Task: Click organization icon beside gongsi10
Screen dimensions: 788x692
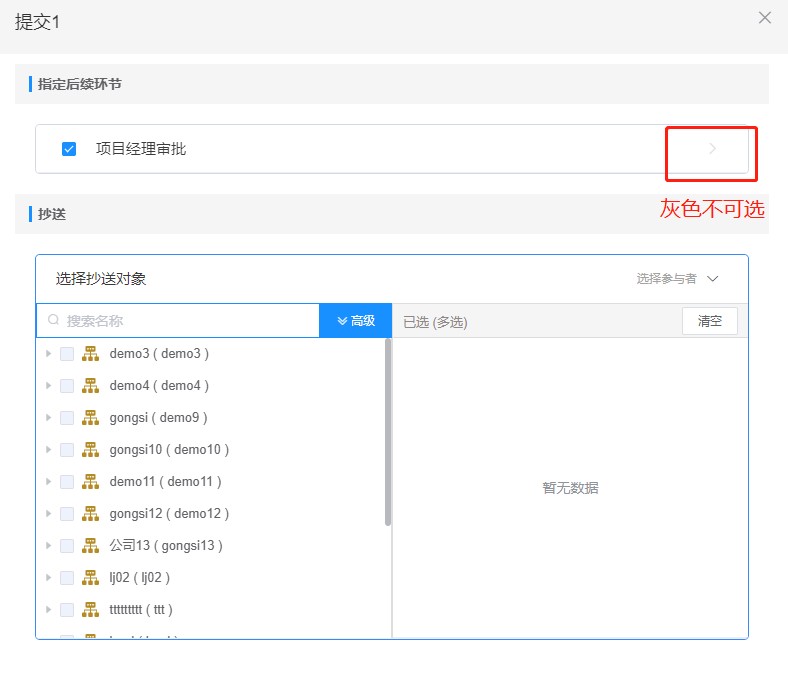Action: (x=90, y=449)
